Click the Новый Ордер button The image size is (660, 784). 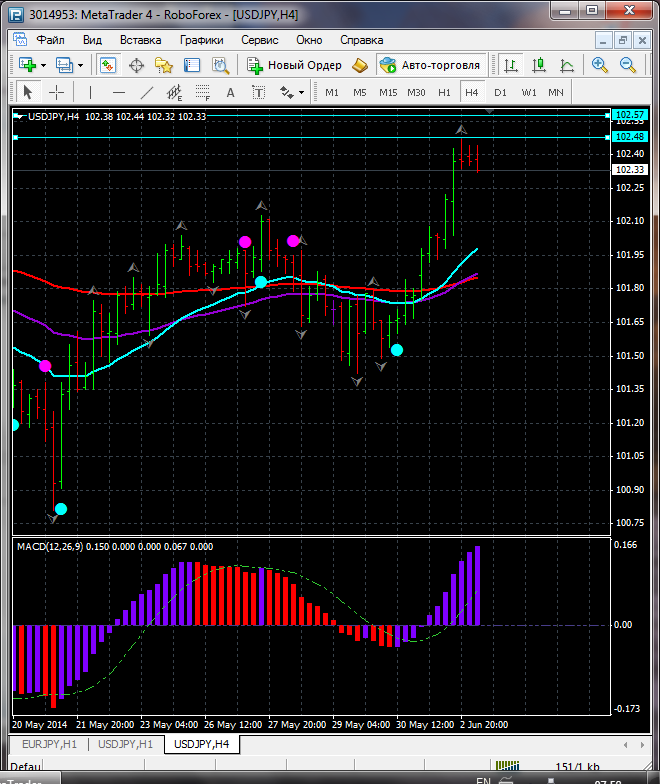pos(294,65)
